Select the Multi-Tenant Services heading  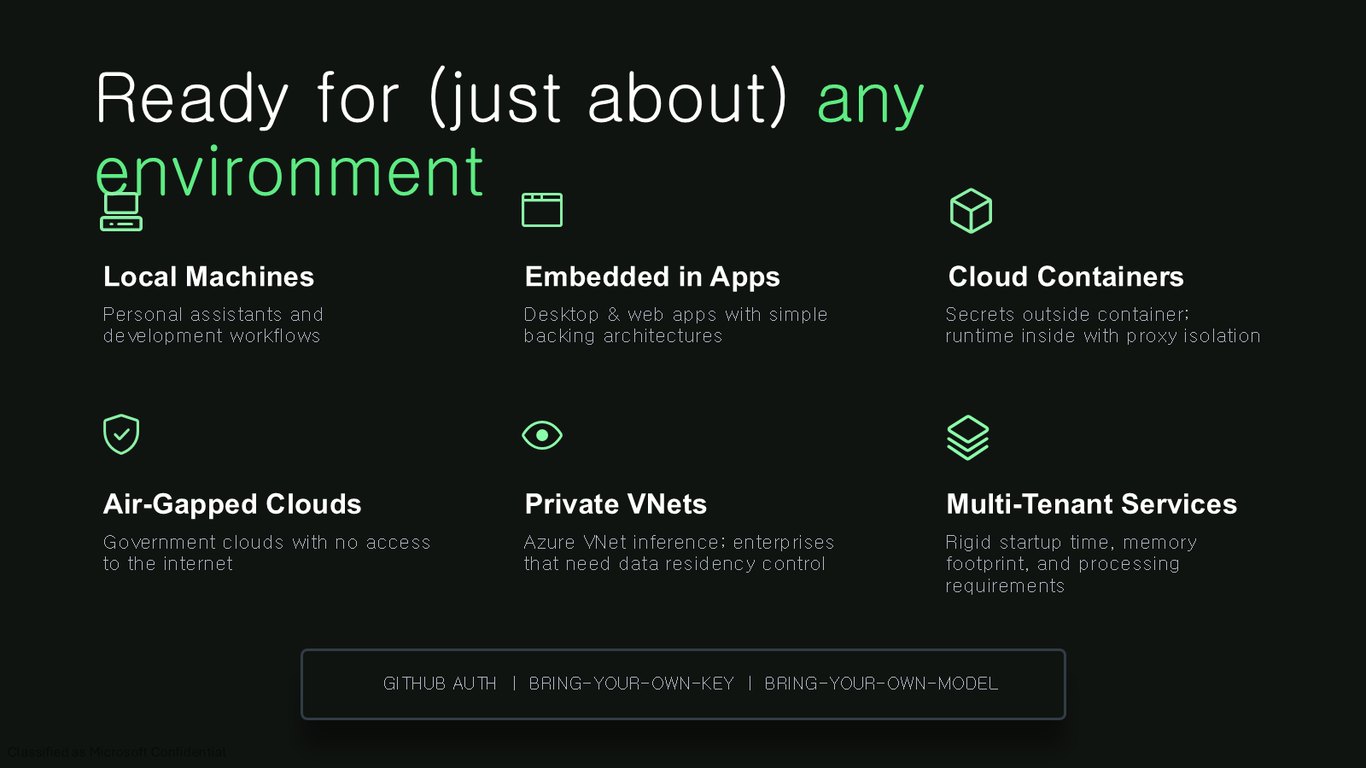click(1092, 504)
